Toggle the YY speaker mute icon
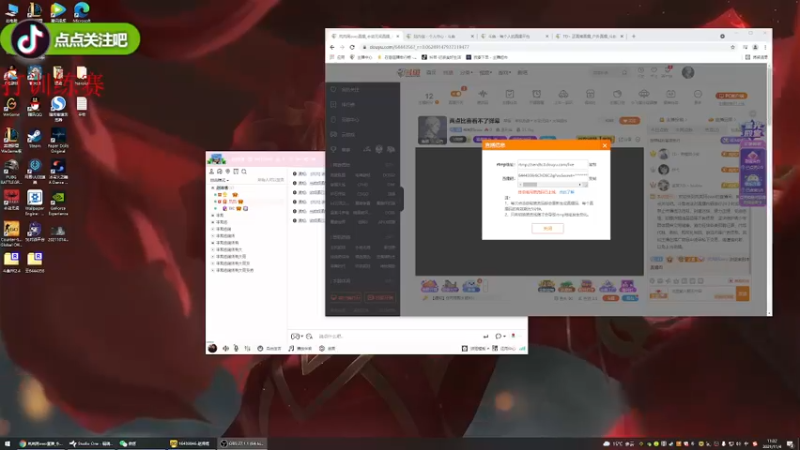 point(226,348)
